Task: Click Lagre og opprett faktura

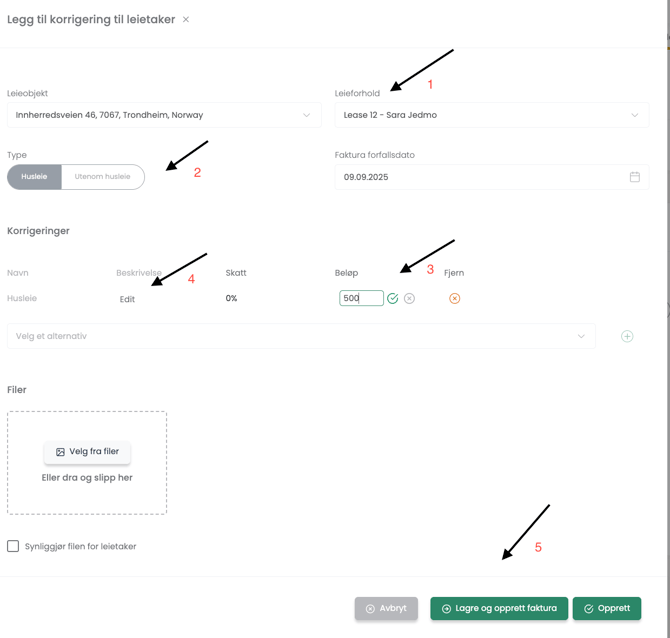Action: 499,608
